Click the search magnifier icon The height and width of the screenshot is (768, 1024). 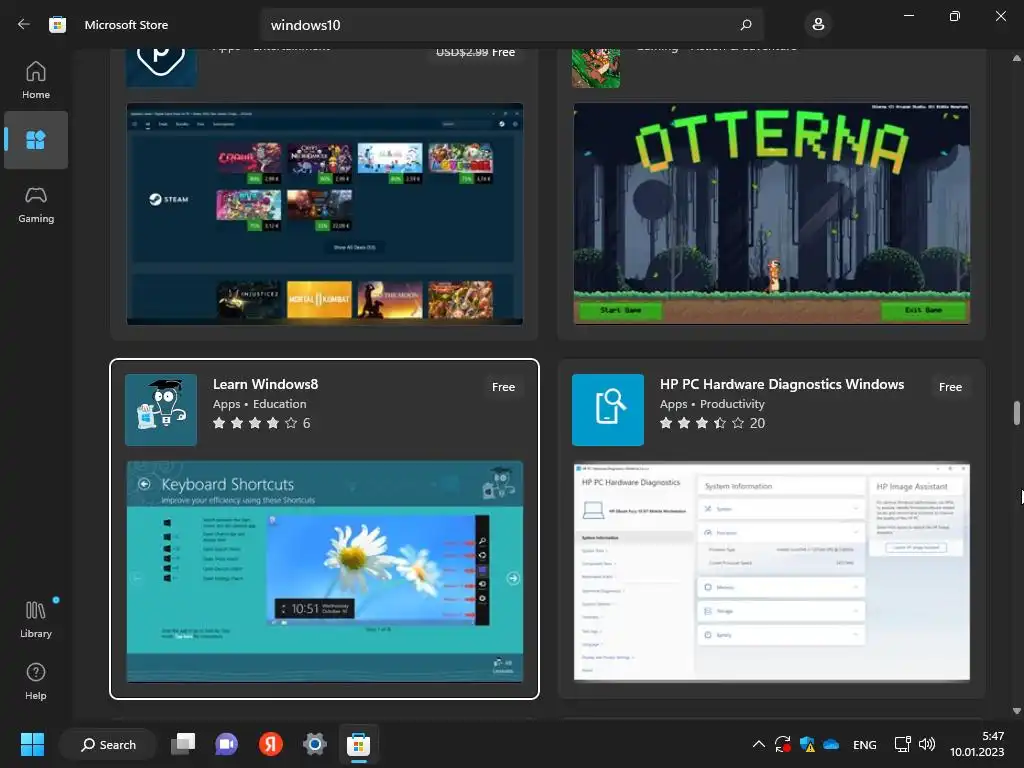point(746,25)
